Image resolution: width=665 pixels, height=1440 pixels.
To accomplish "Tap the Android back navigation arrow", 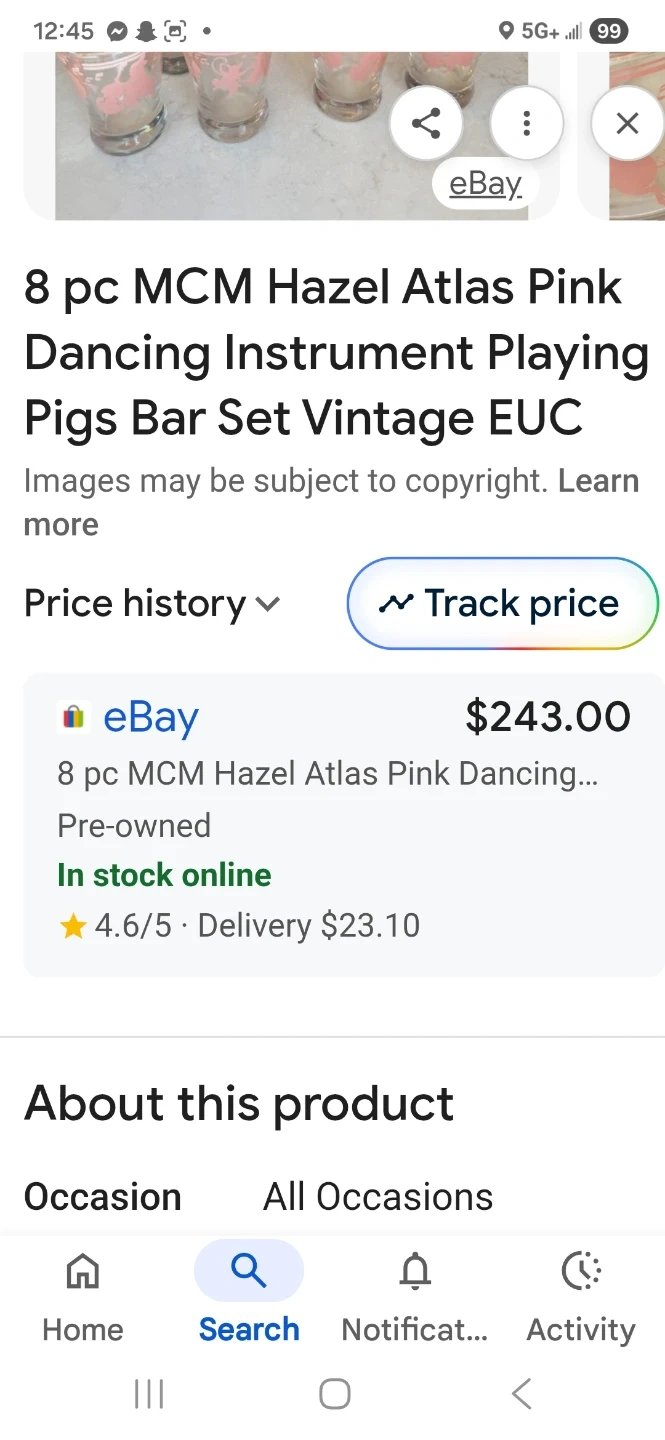I will (521, 1394).
